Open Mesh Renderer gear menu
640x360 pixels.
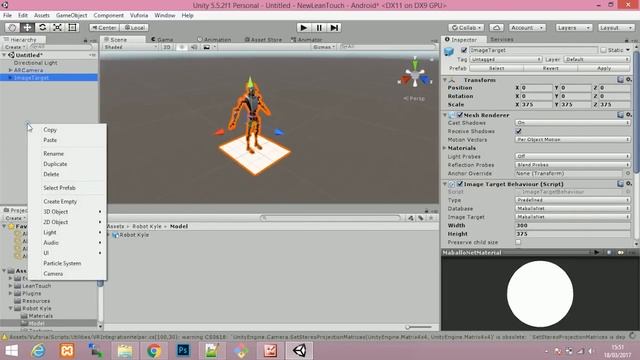(629, 115)
